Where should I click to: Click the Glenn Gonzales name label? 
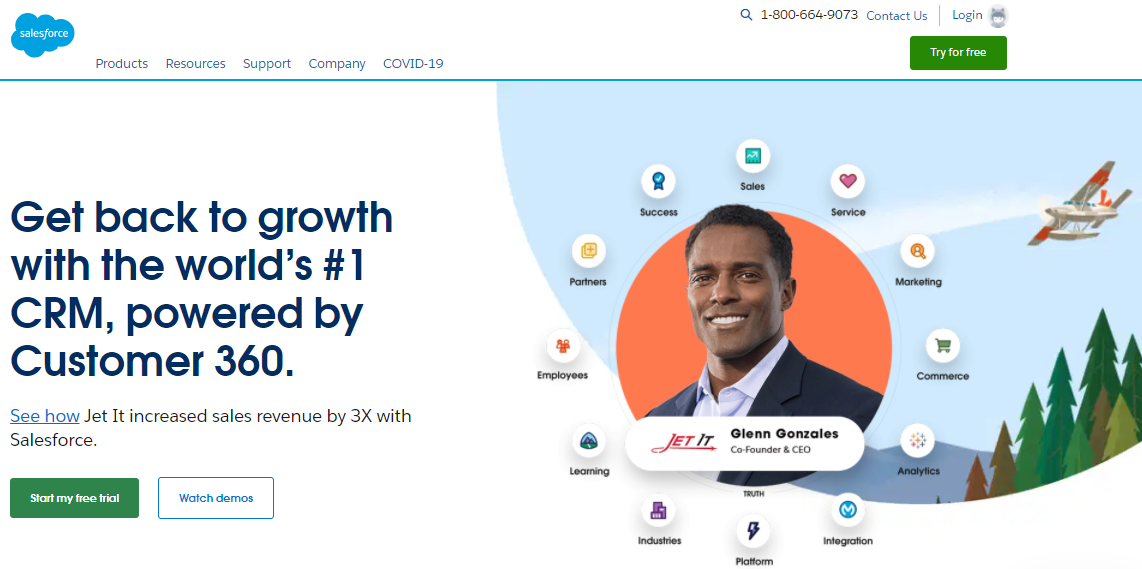[784, 433]
